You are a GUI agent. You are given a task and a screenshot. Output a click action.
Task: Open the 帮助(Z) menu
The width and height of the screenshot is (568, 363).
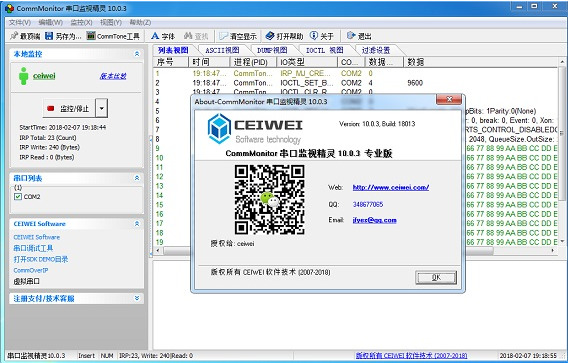[140, 22]
